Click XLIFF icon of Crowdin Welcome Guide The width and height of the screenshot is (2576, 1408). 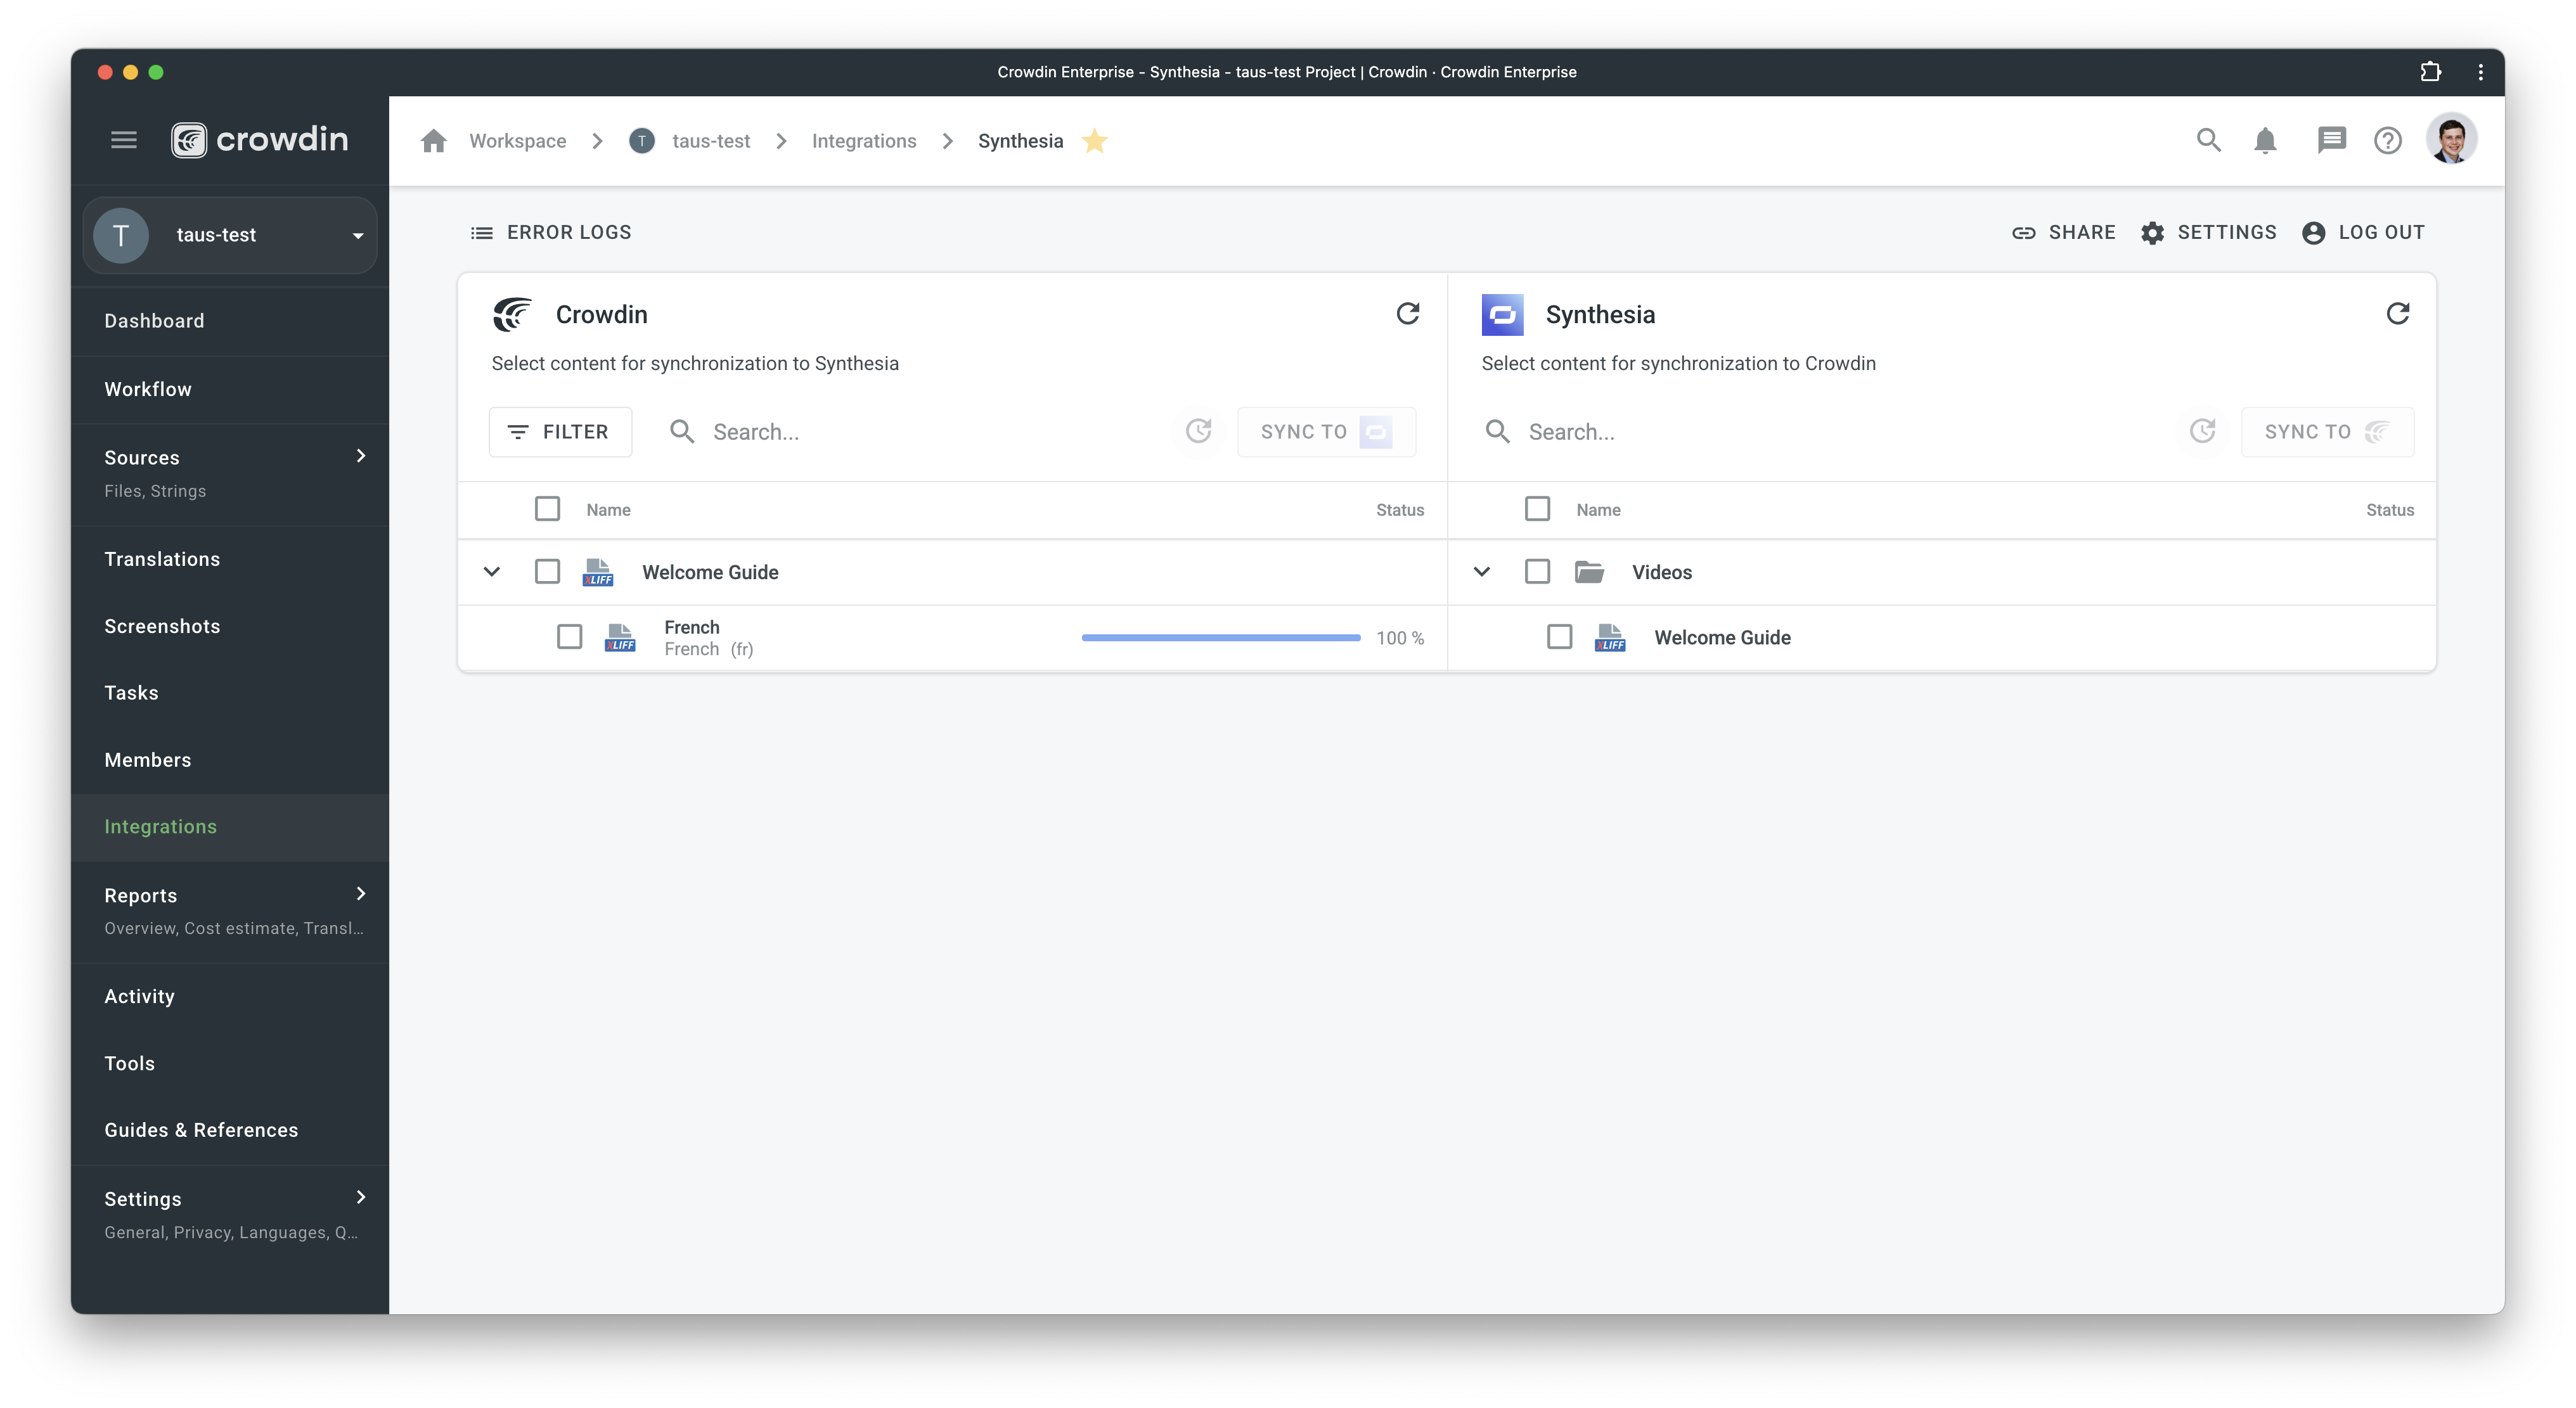[x=598, y=572]
